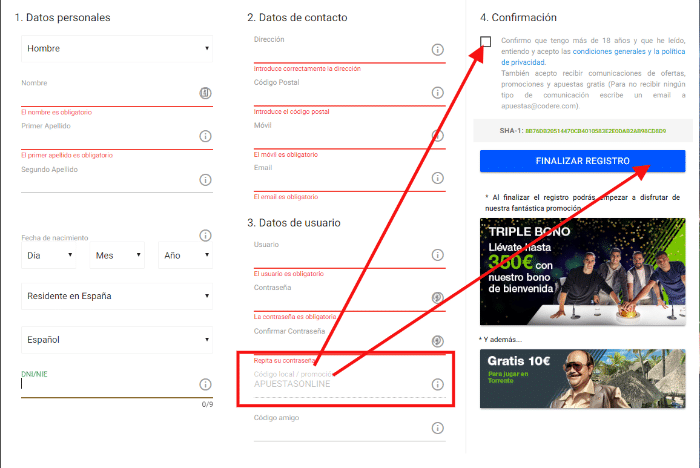Click the info icon beside Dirección field

tap(438, 50)
